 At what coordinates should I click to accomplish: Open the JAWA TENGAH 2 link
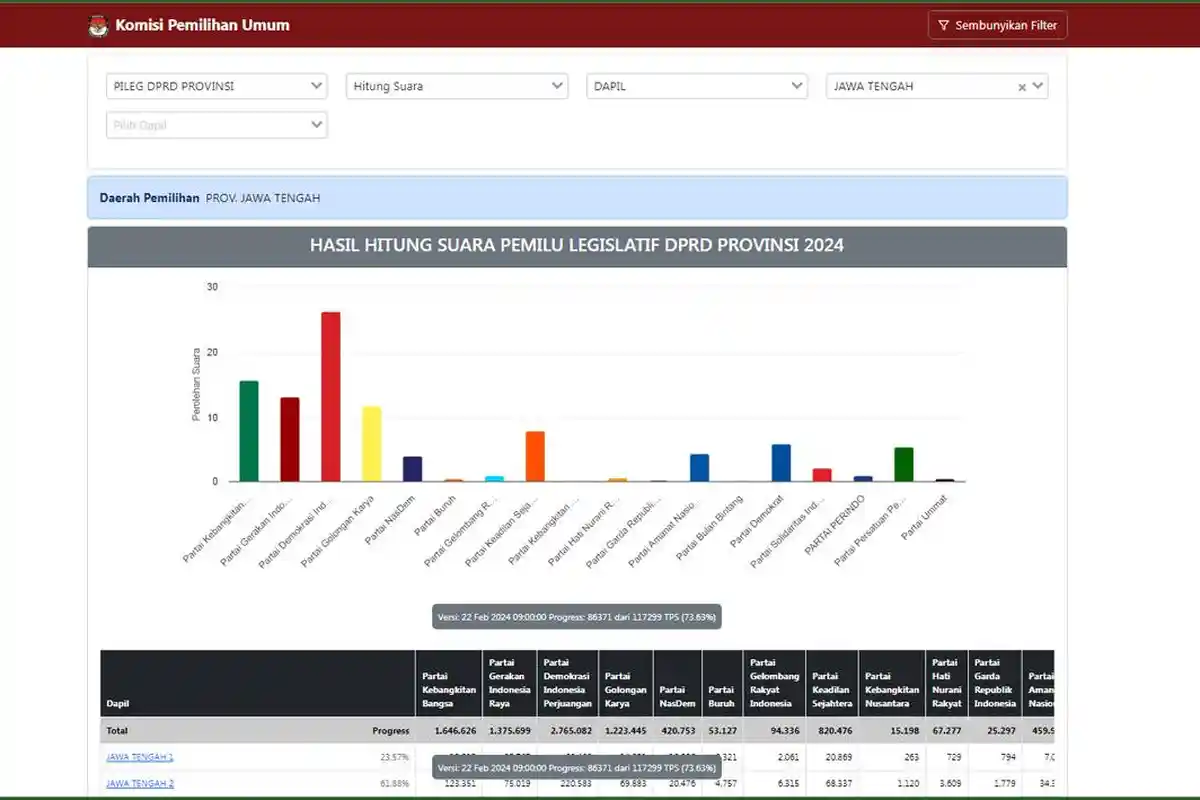click(140, 783)
